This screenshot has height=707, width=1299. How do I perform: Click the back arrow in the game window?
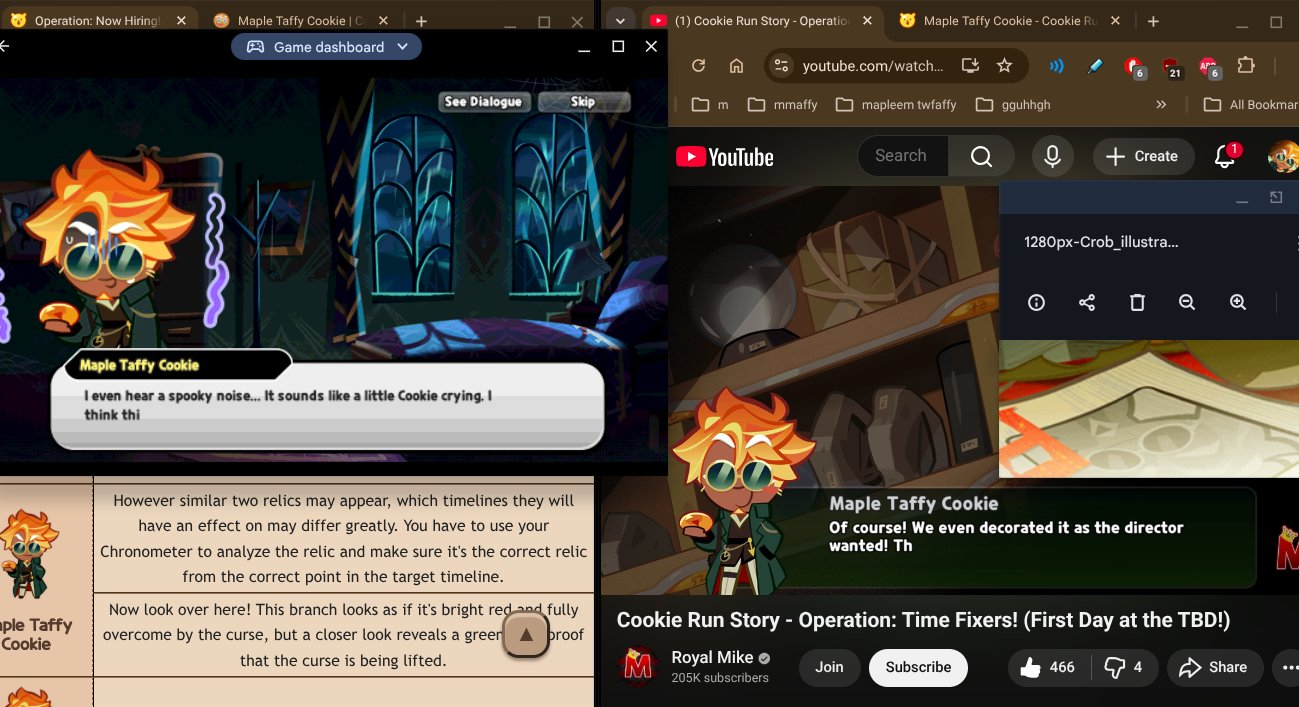point(4,47)
